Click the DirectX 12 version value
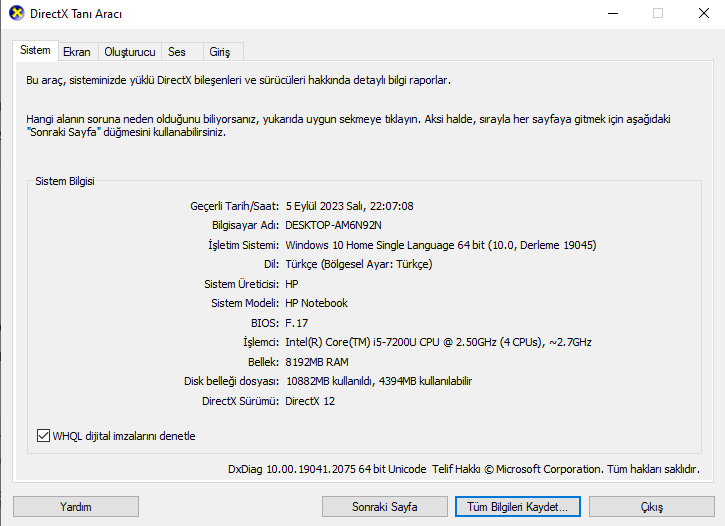 pyautogui.click(x=310, y=401)
